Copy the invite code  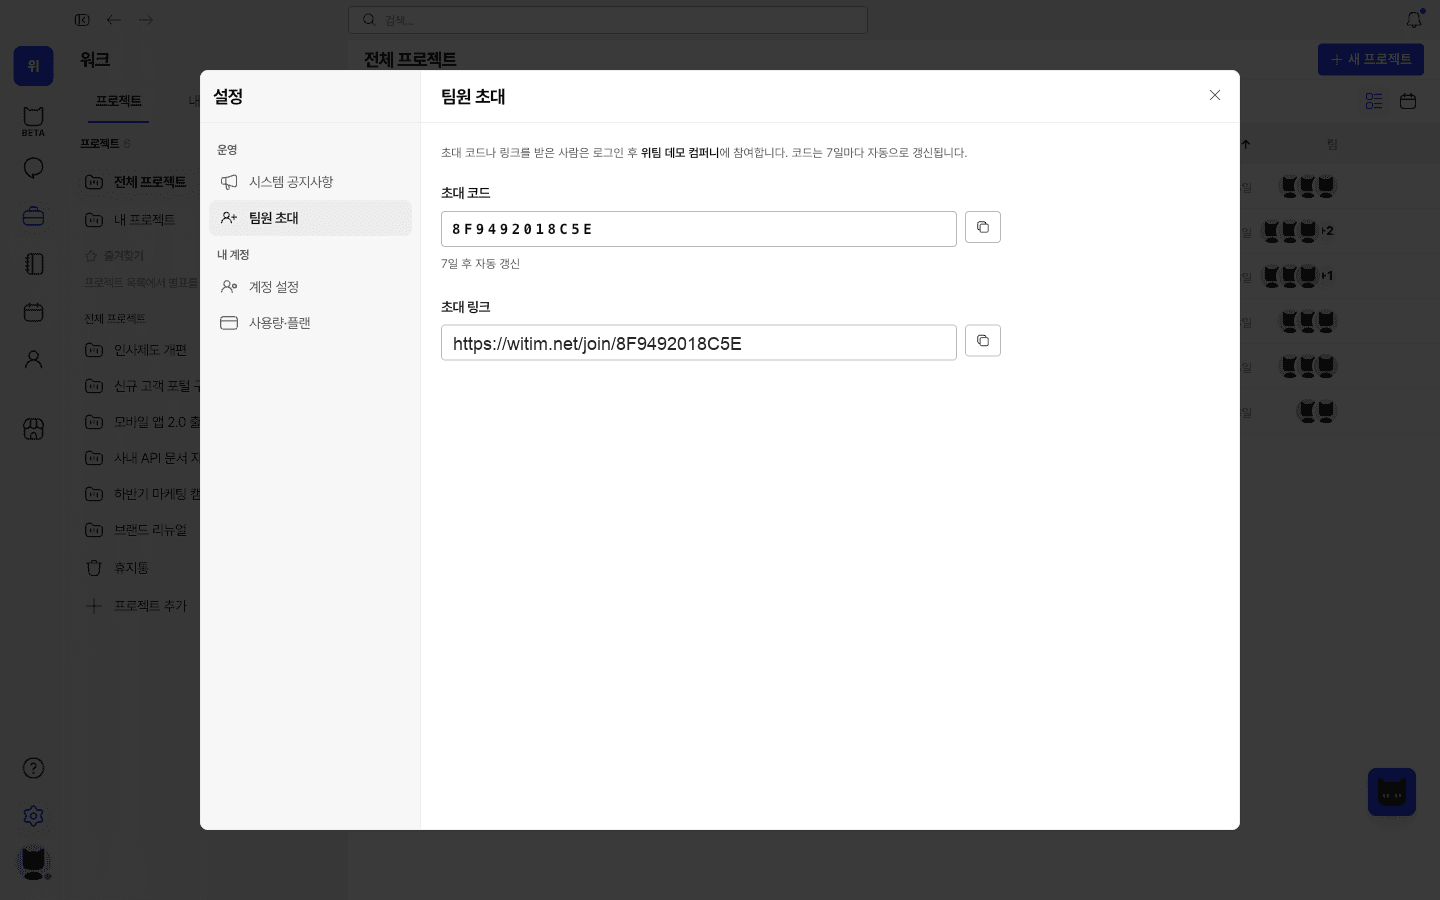982,227
